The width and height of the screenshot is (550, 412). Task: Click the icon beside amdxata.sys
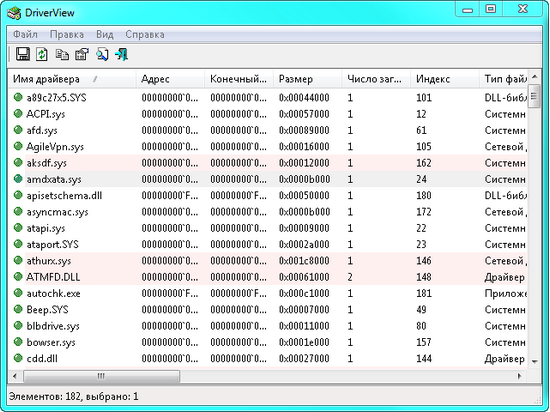click(18, 179)
